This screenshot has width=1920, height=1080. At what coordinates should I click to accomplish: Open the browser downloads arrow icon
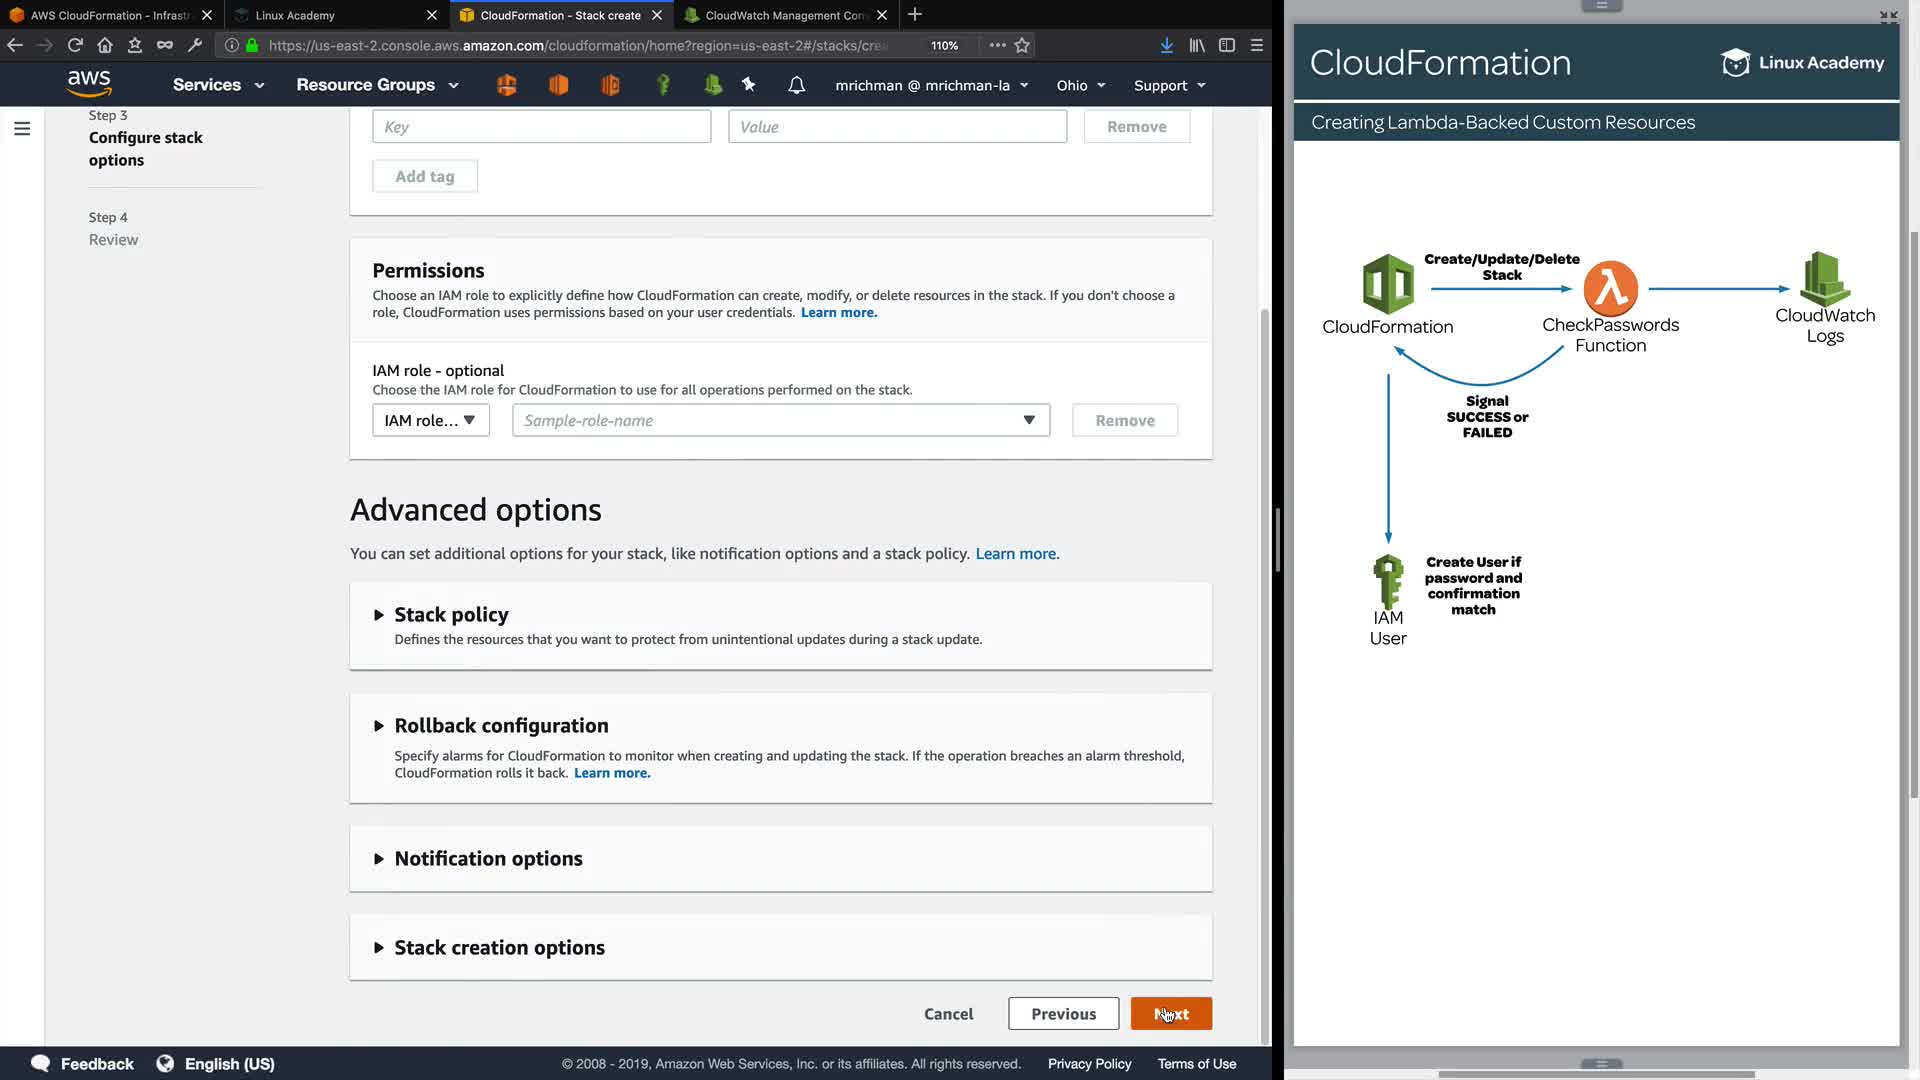click(x=1166, y=45)
